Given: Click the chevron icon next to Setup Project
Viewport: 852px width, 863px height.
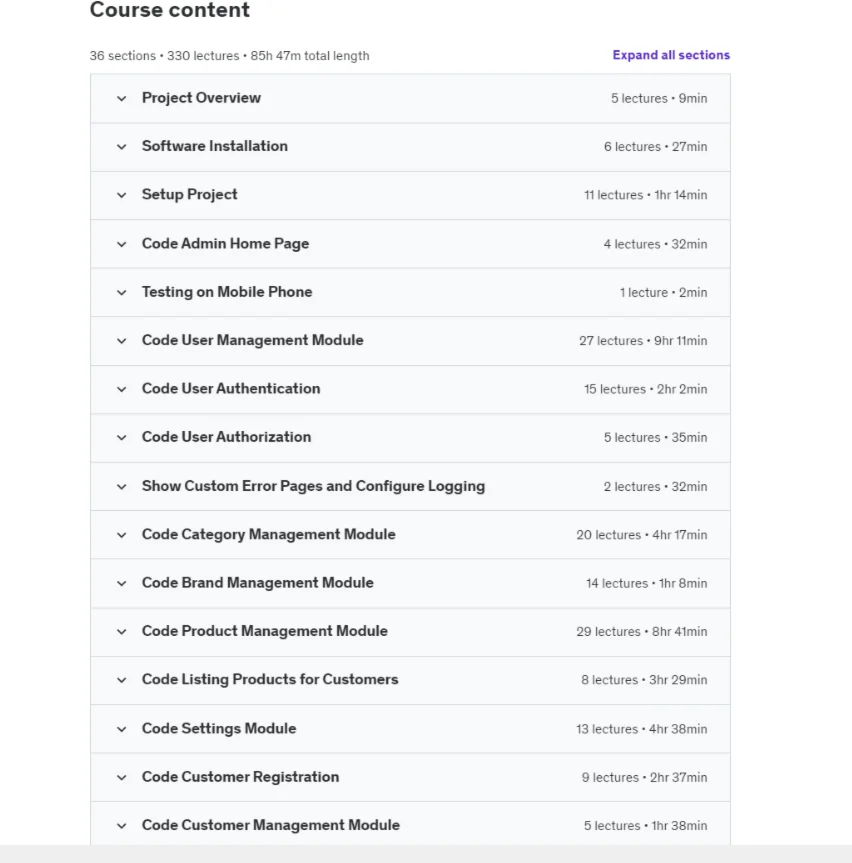Looking at the screenshot, I should (122, 195).
